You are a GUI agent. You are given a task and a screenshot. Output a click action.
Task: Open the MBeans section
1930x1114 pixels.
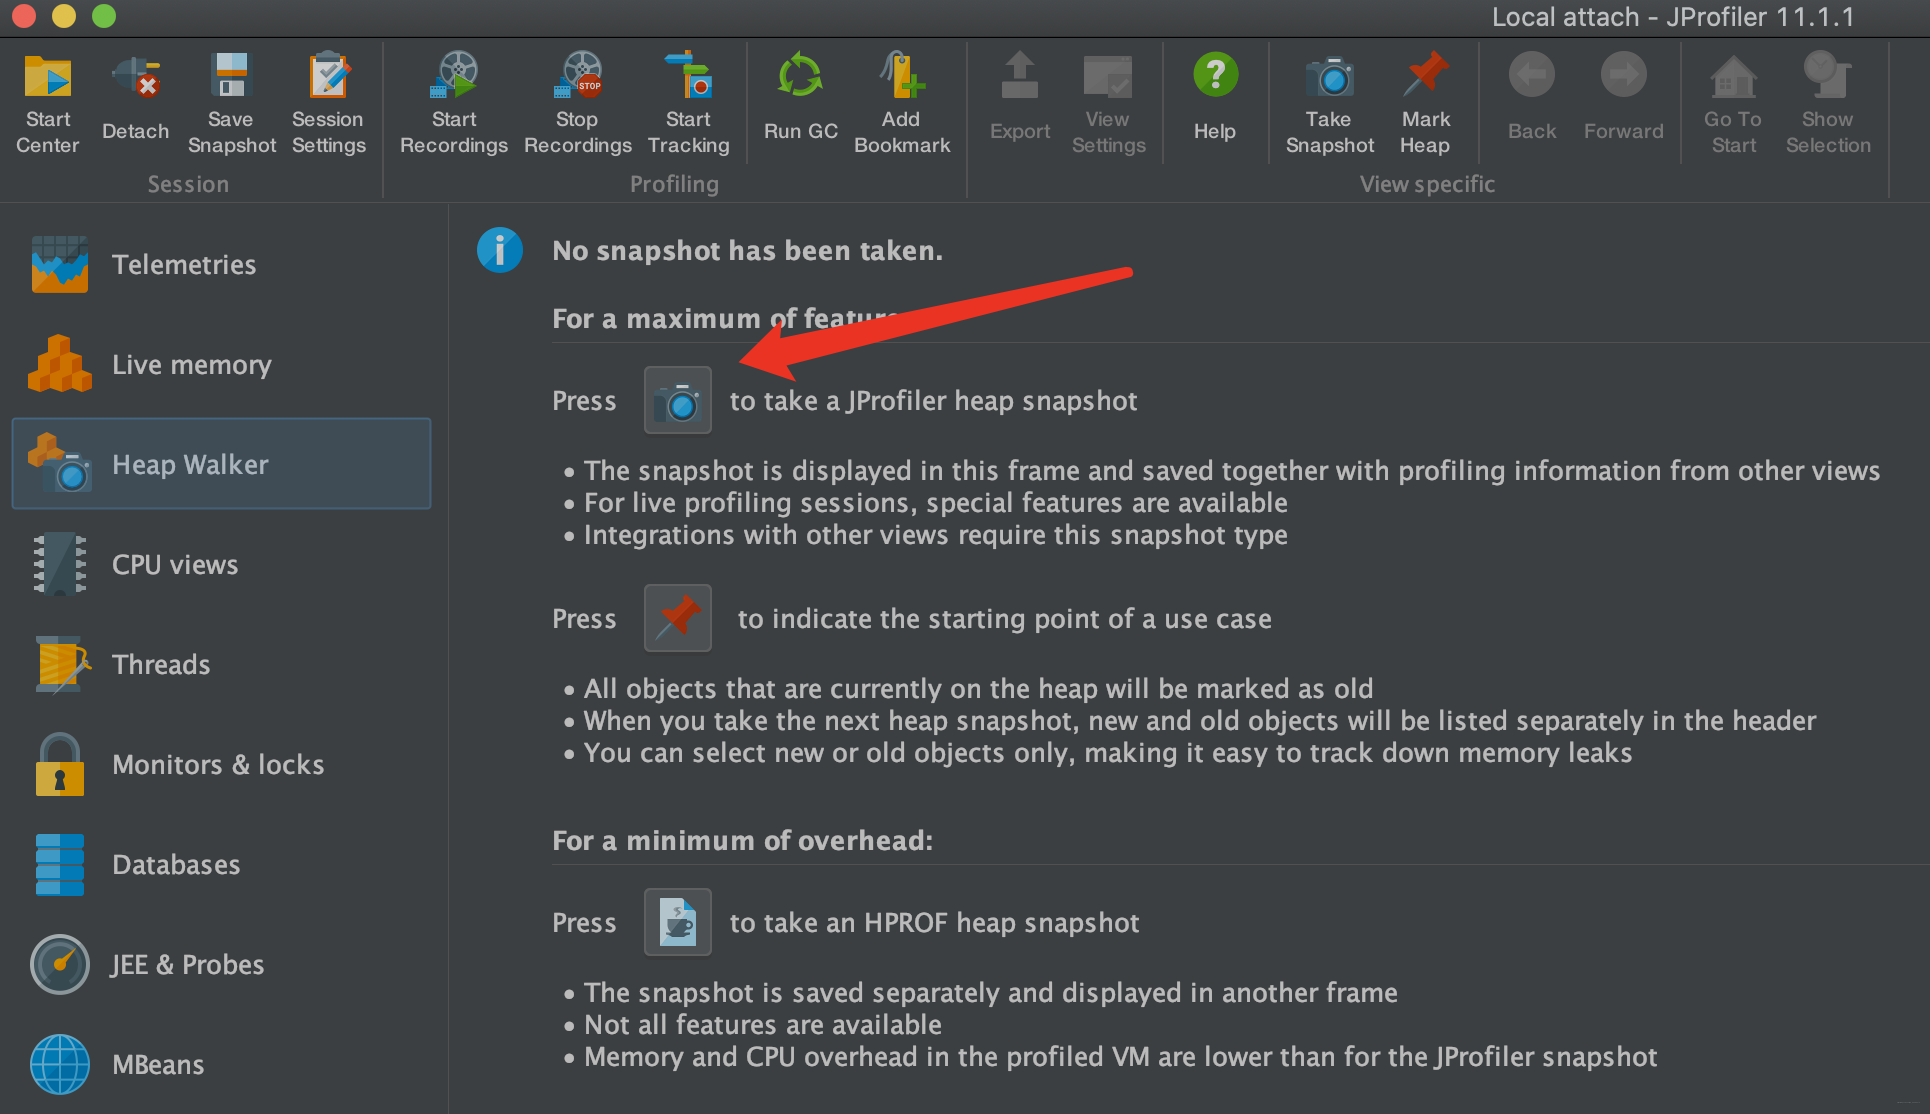point(222,1064)
